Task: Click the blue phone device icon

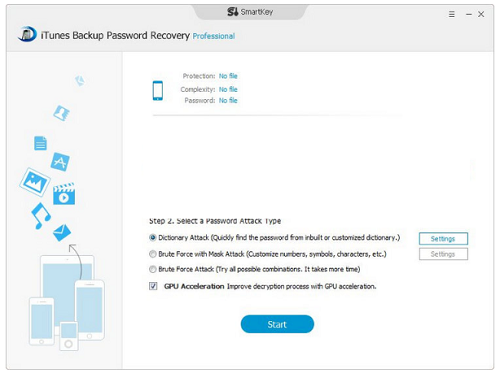Action: pyautogui.click(x=158, y=90)
